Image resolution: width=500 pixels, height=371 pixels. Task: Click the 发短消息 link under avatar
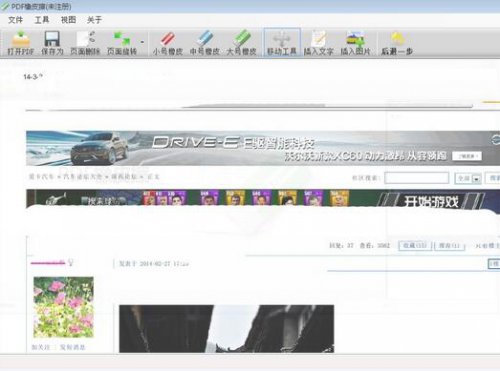(x=73, y=347)
